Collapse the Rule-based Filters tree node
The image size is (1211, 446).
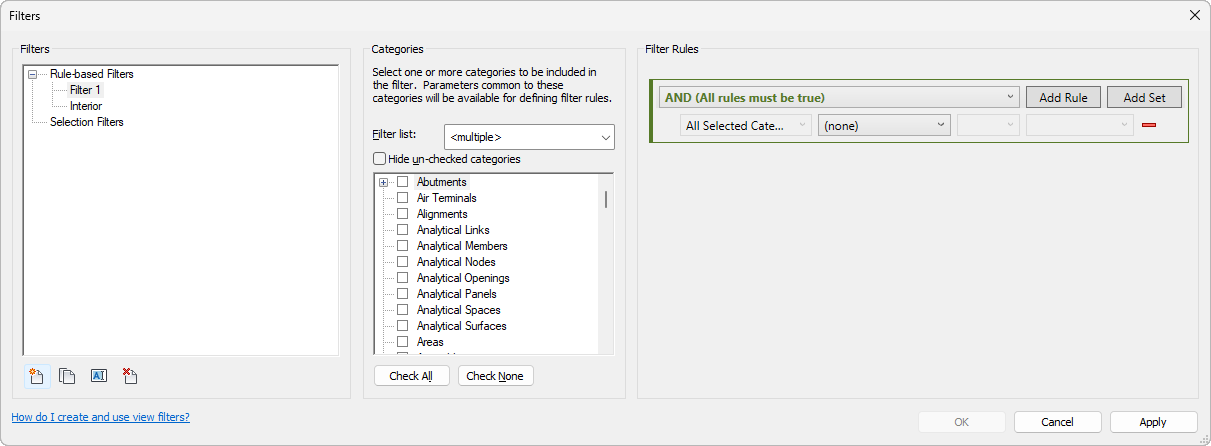click(33, 74)
